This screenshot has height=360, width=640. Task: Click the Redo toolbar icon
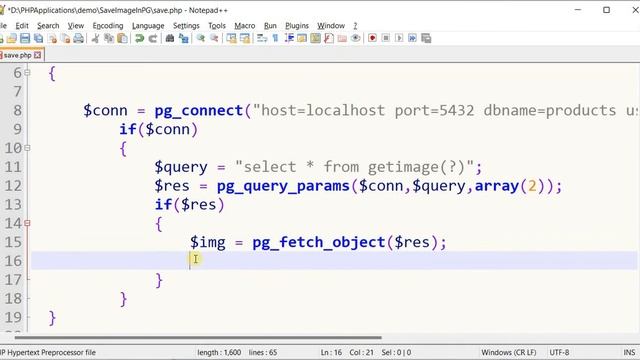pos(153,38)
